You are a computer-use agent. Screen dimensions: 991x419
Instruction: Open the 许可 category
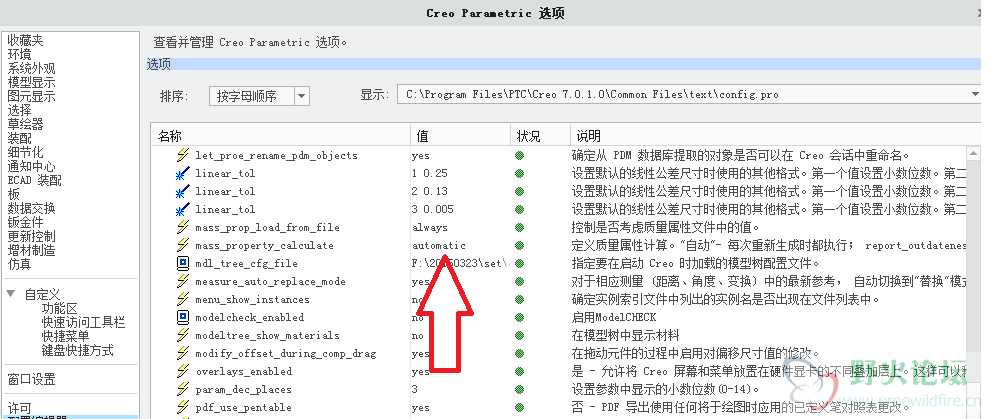pyautogui.click(x=19, y=408)
